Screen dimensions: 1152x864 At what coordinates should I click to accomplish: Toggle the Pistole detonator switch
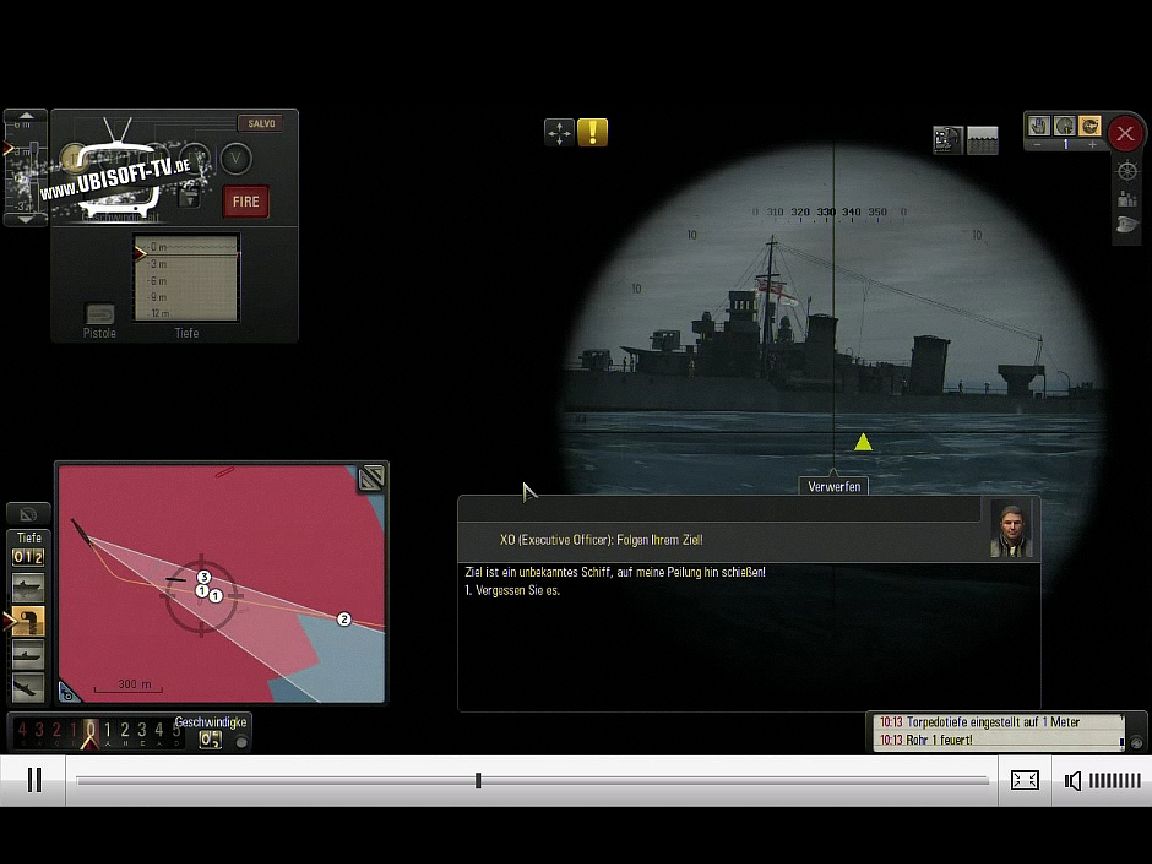click(99, 314)
